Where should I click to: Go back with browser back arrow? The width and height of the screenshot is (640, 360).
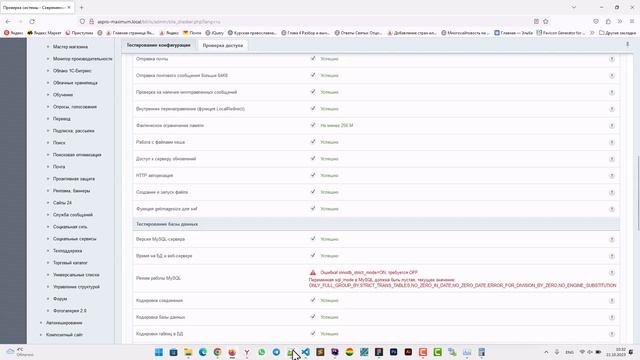click(8, 21)
